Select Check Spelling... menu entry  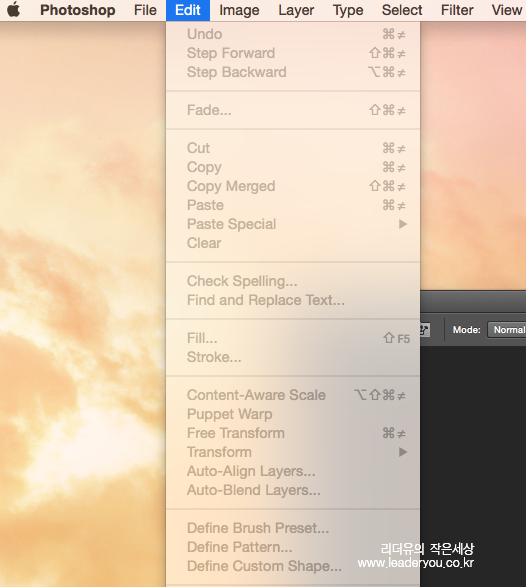click(293, 281)
